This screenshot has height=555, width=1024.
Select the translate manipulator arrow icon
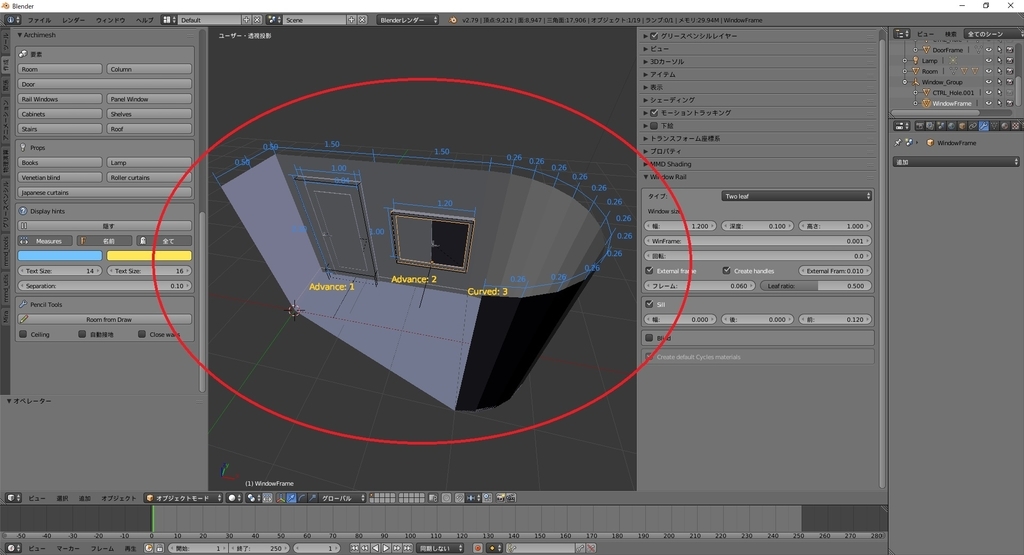(x=291, y=498)
